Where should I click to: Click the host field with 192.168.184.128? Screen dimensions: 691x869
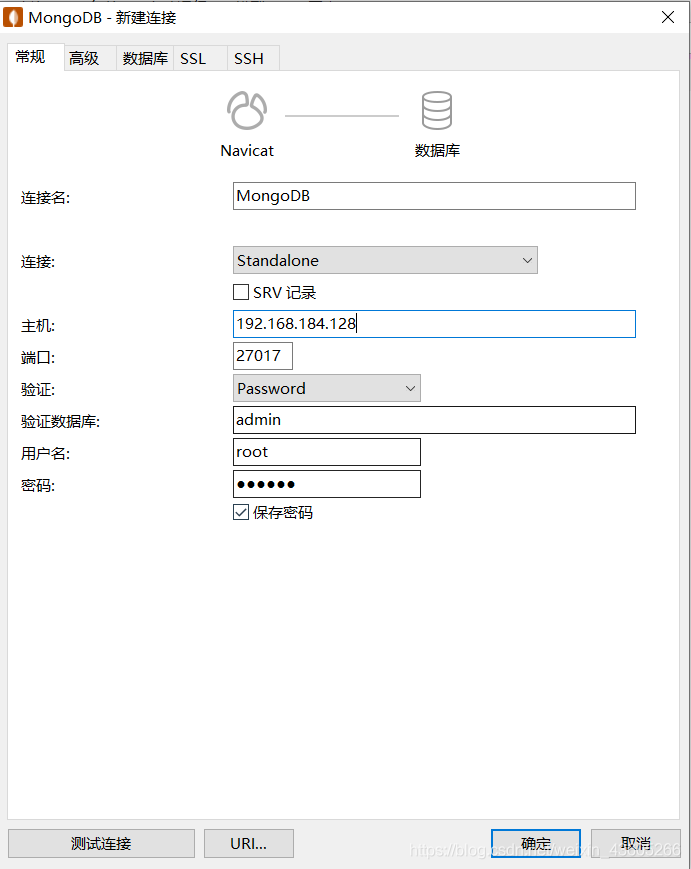click(x=434, y=324)
